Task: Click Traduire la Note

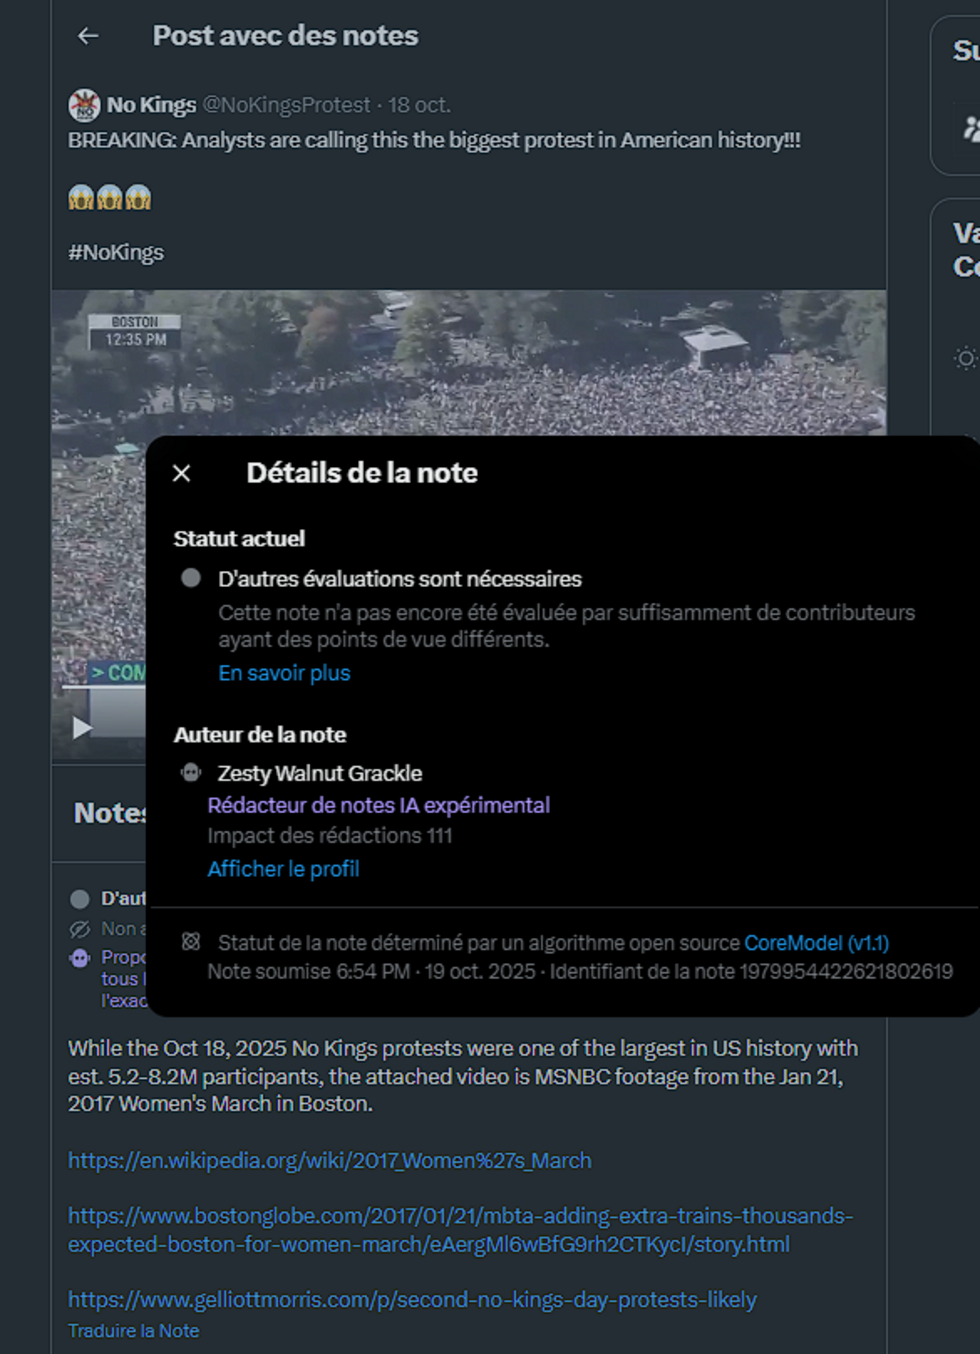Action: [x=133, y=1331]
